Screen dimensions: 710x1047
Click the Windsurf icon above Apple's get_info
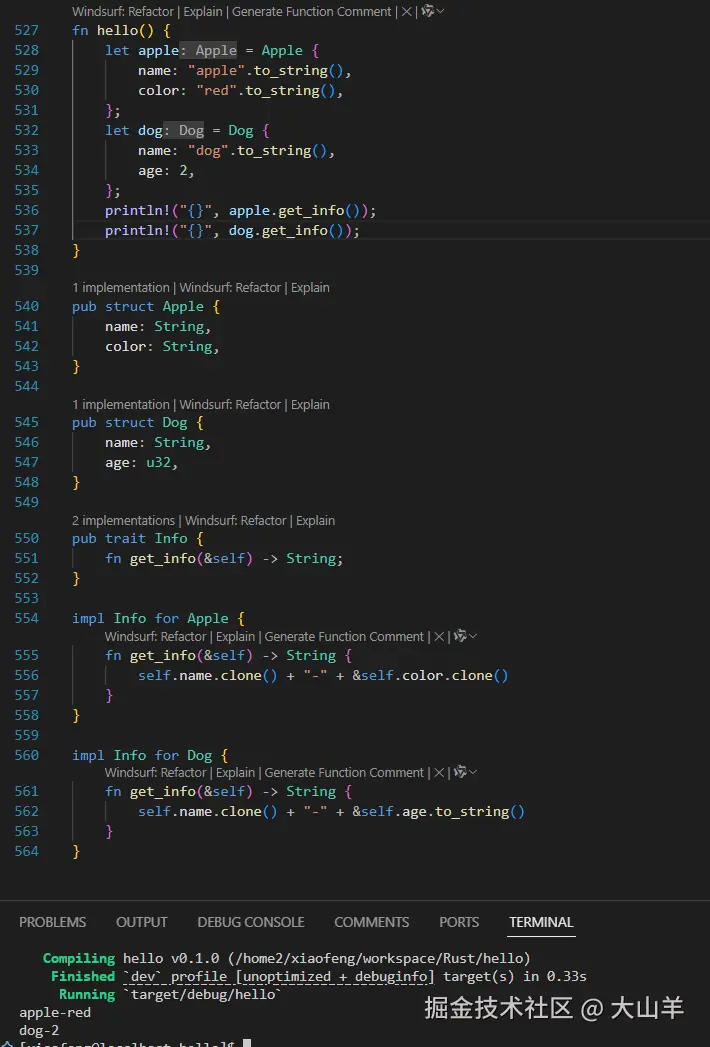461,636
